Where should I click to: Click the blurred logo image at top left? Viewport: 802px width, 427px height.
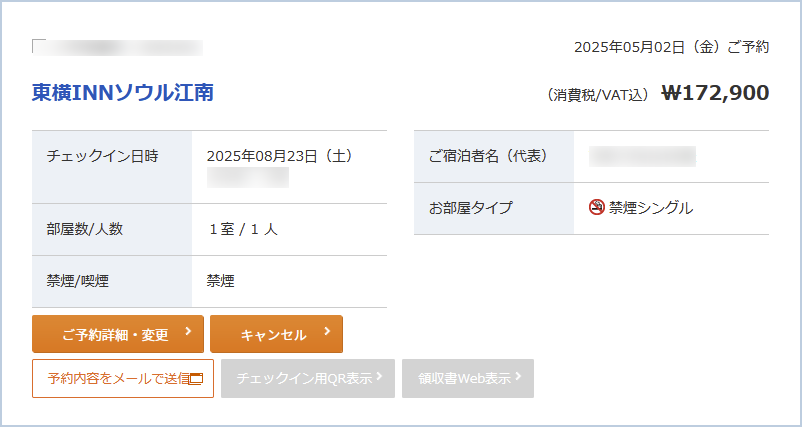[x=117, y=47]
